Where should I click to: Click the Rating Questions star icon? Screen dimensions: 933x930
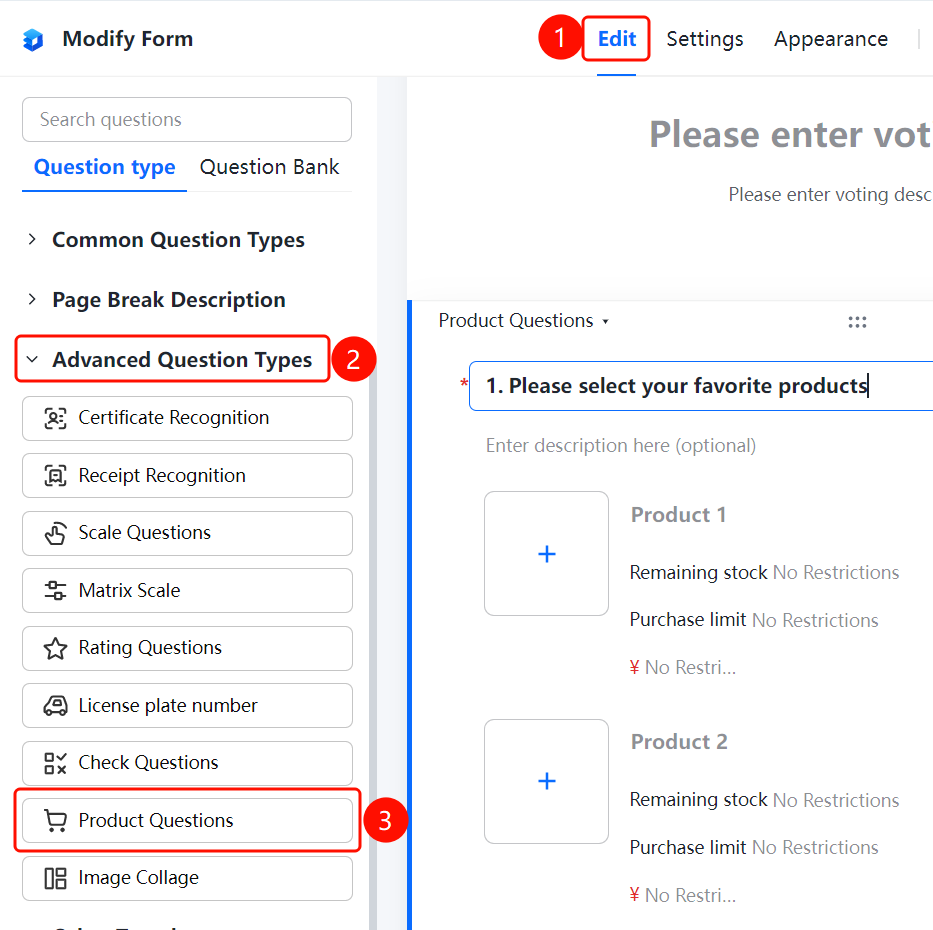(x=55, y=648)
